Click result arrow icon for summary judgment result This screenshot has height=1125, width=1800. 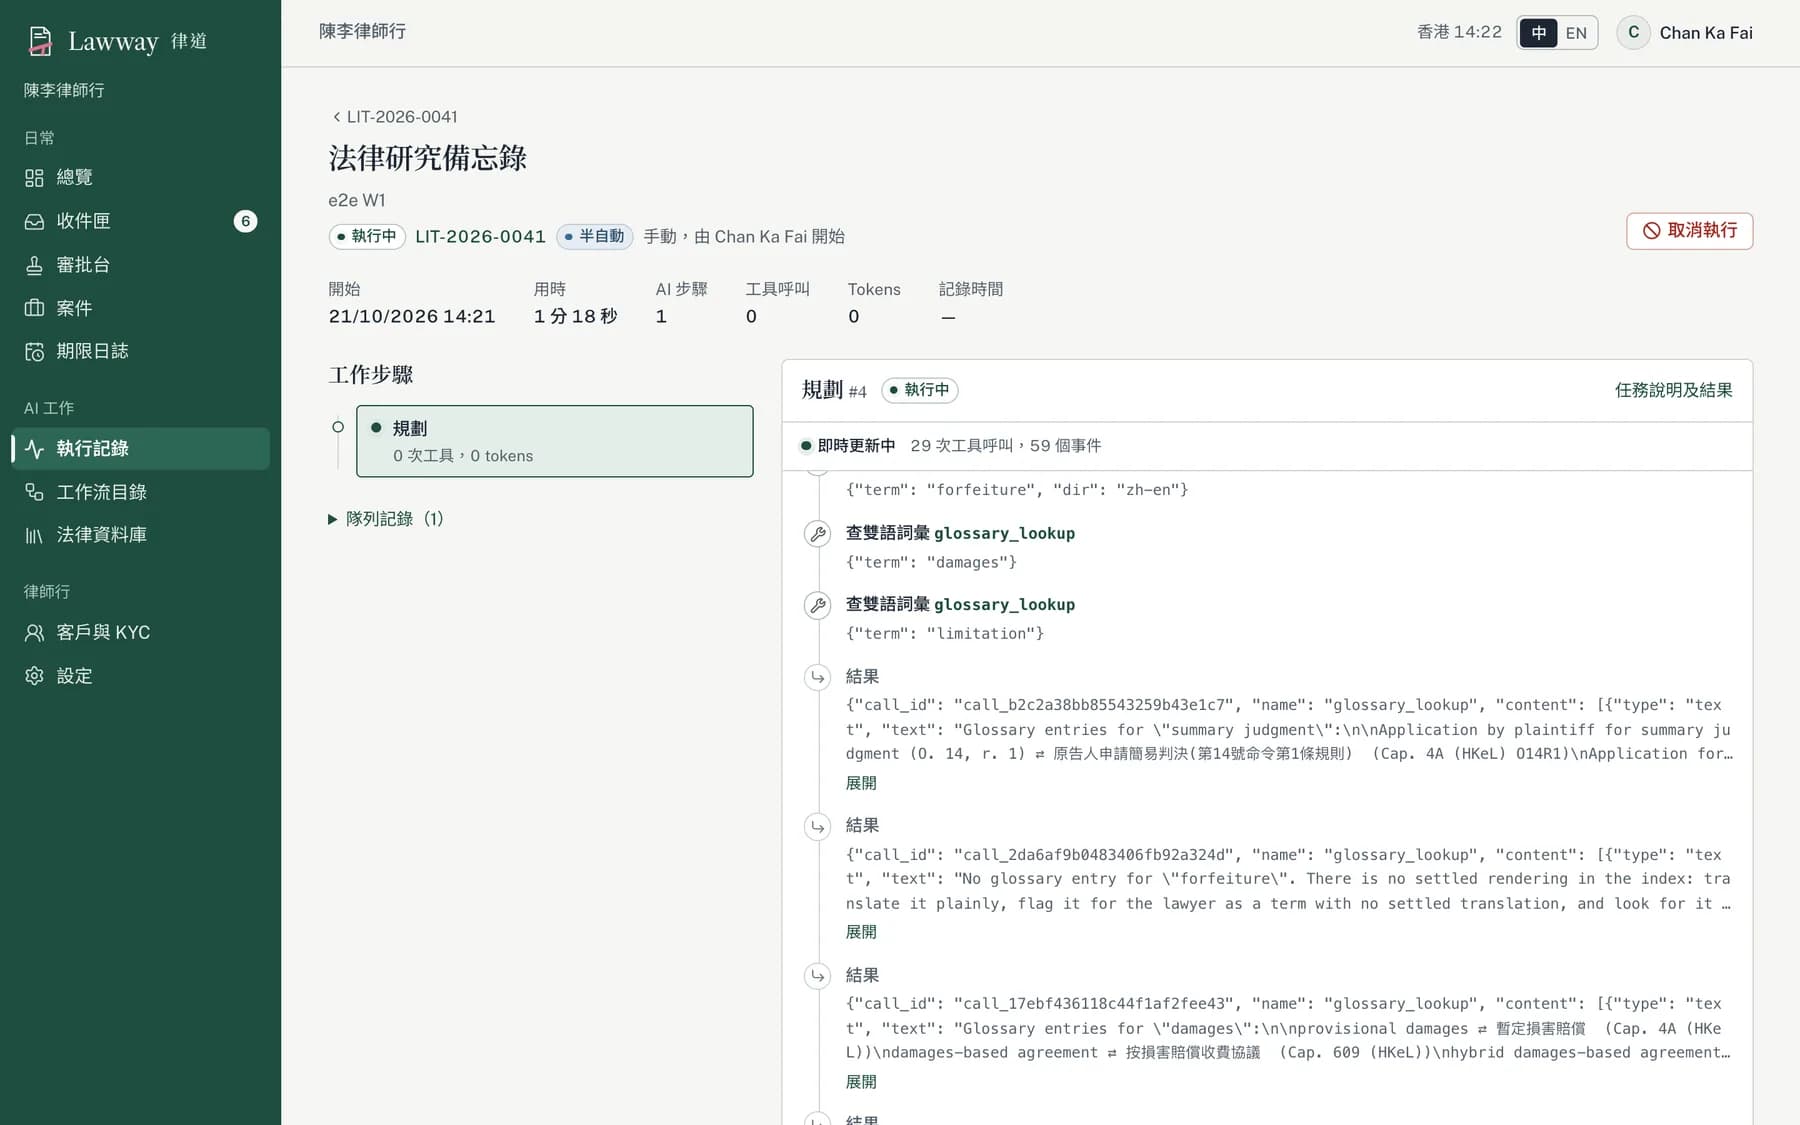click(x=818, y=677)
